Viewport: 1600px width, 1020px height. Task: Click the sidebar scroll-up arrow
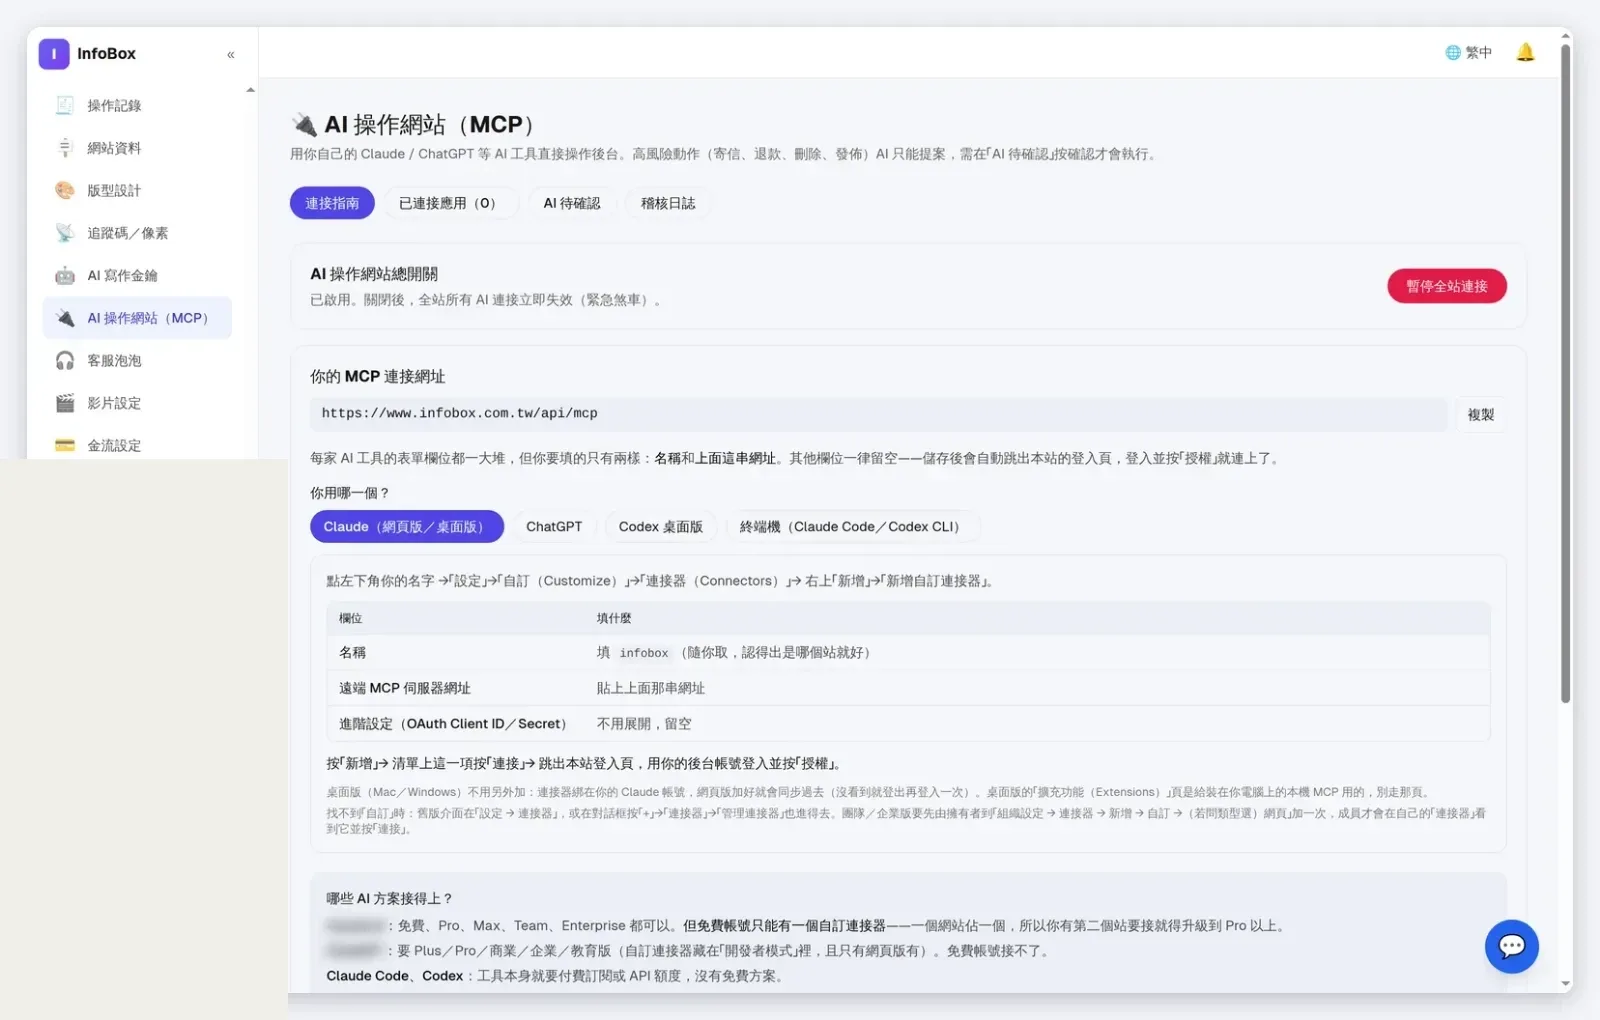point(250,91)
